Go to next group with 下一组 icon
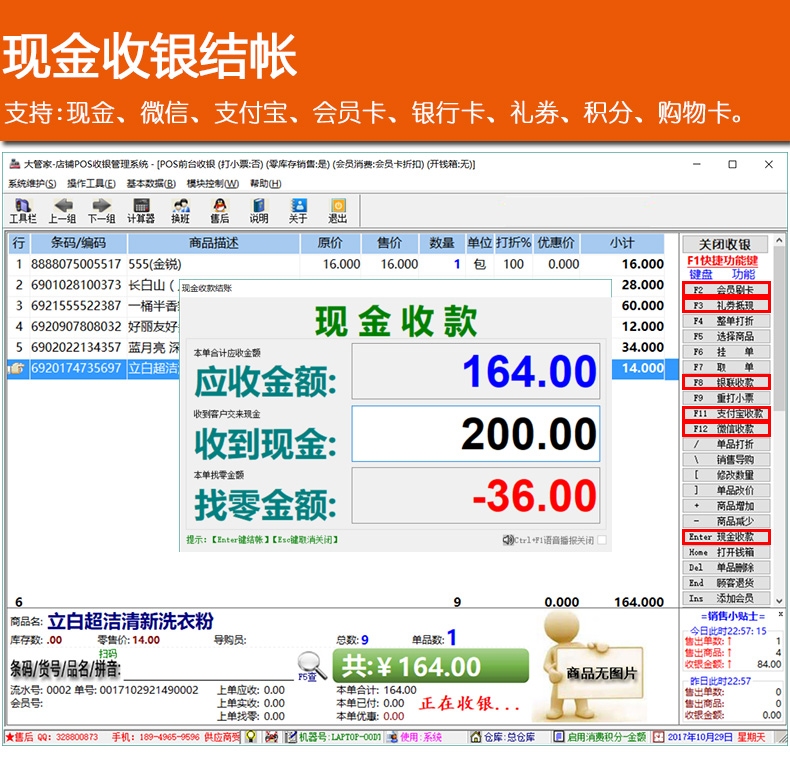This screenshot has height=760, width=790. coord(101,211)
